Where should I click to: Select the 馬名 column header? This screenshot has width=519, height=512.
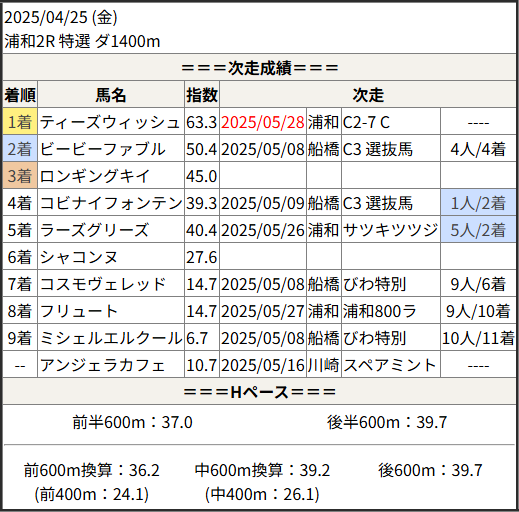click(111, 94)
